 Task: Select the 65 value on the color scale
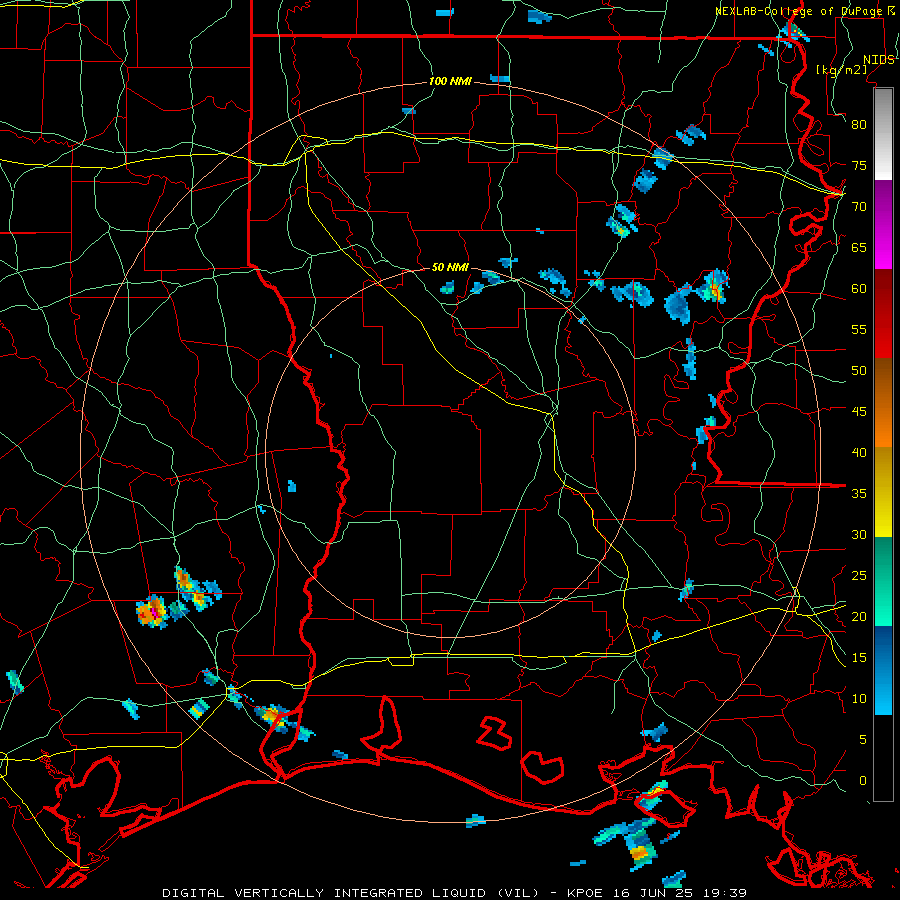[859, 247]
